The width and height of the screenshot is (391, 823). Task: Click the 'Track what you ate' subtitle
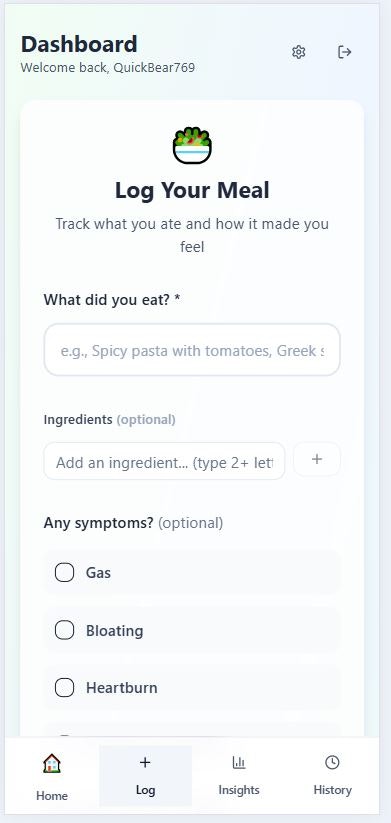pos(192,235)
